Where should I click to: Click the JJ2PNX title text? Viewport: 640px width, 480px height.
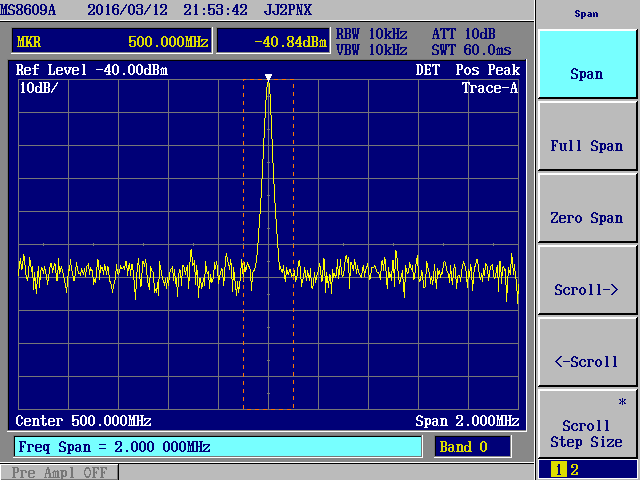tap(288, 10)
